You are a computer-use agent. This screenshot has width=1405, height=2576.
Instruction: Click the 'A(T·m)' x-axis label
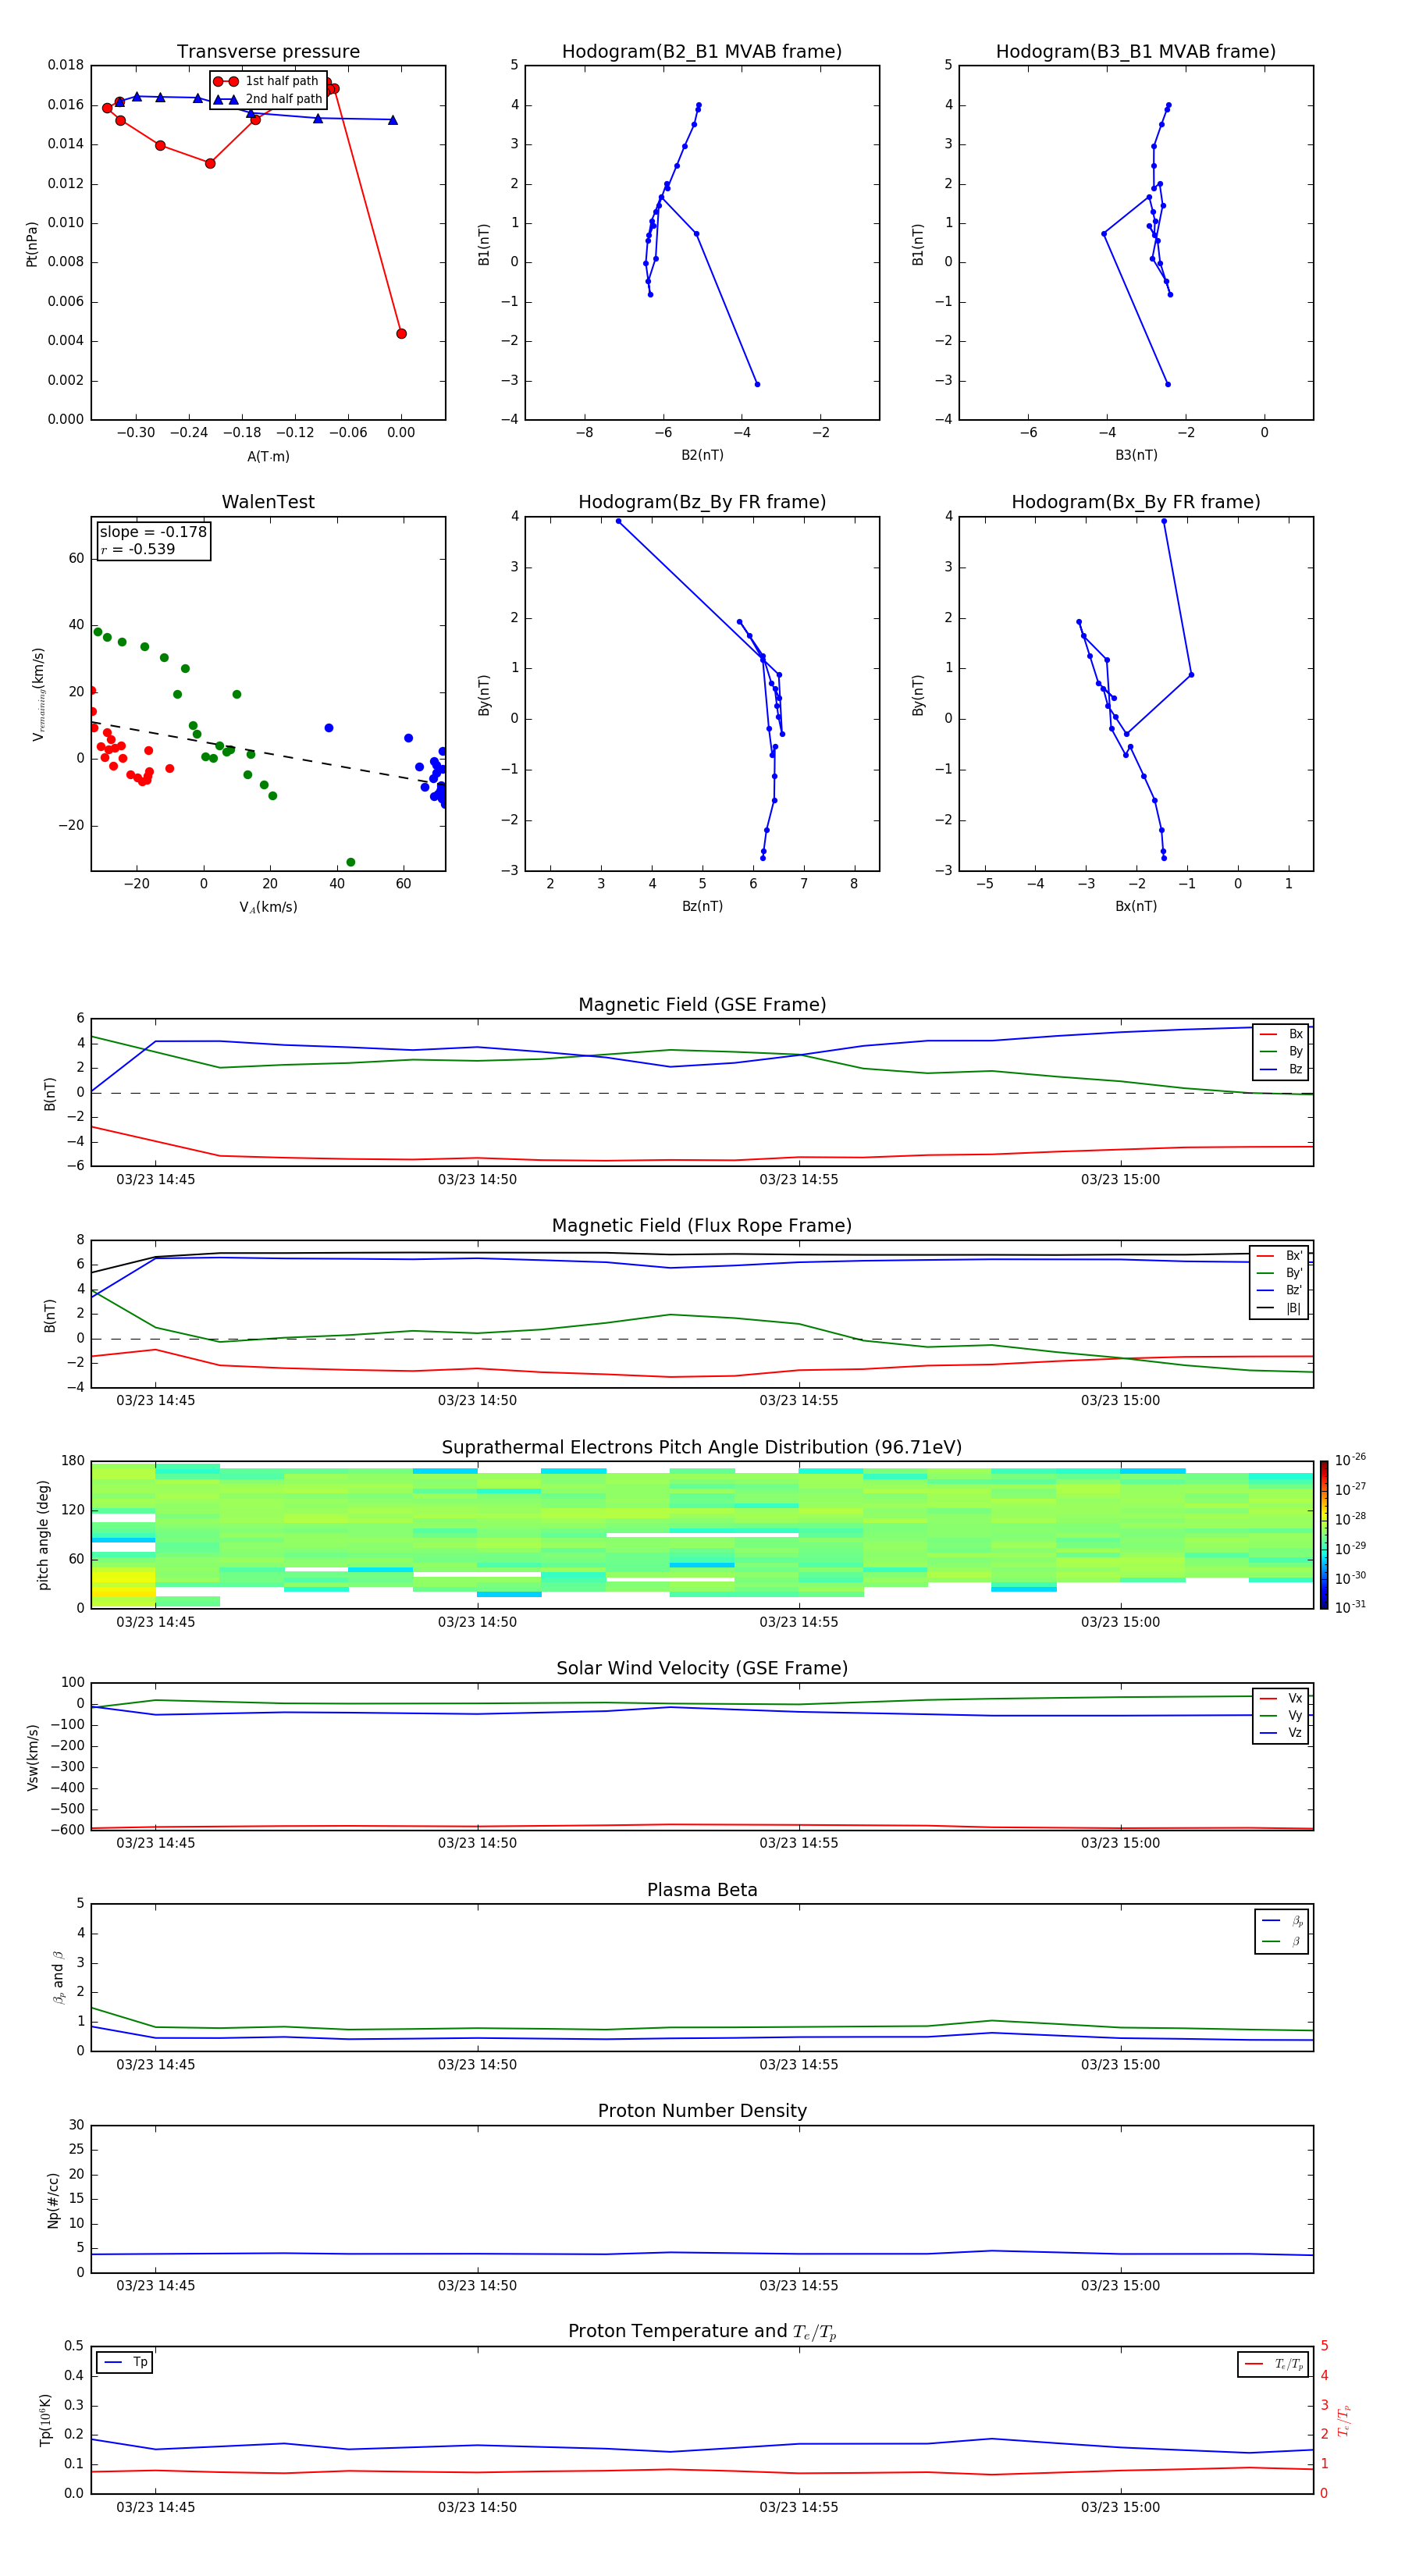pyautogui.click(x=268, y=456)
